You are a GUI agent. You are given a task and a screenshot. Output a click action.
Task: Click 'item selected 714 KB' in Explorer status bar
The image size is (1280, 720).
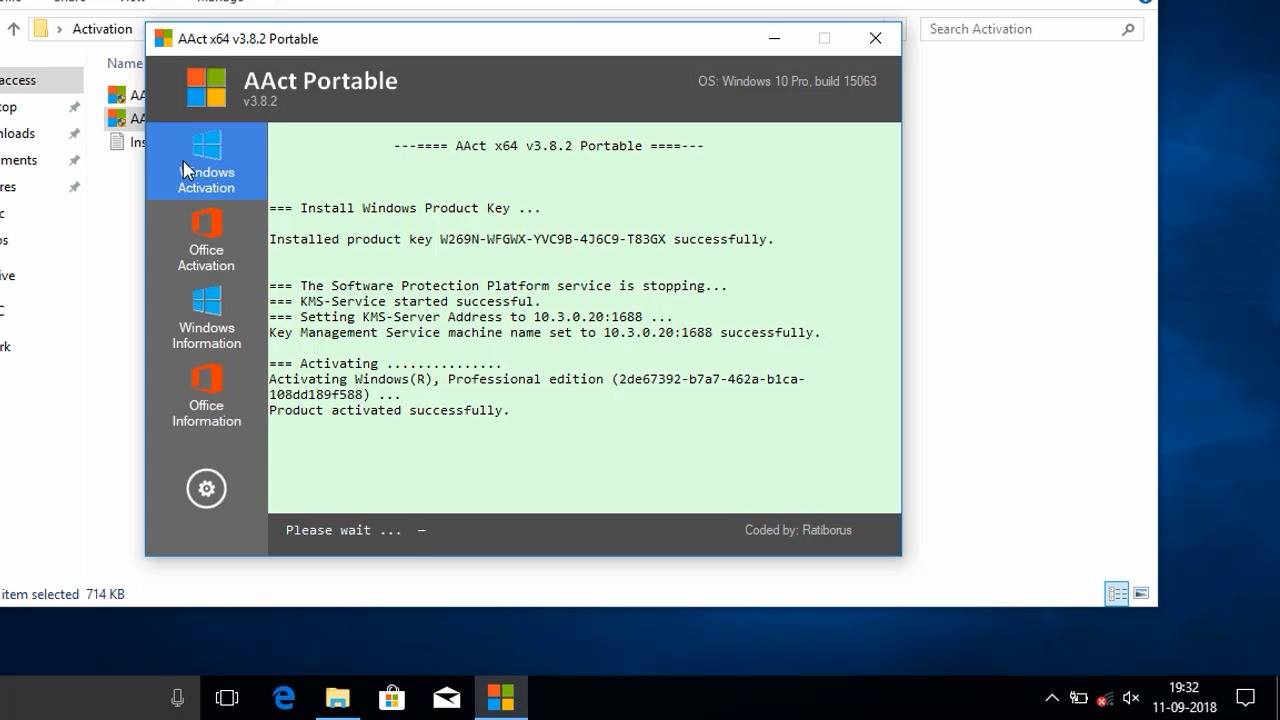coord(63,594)
